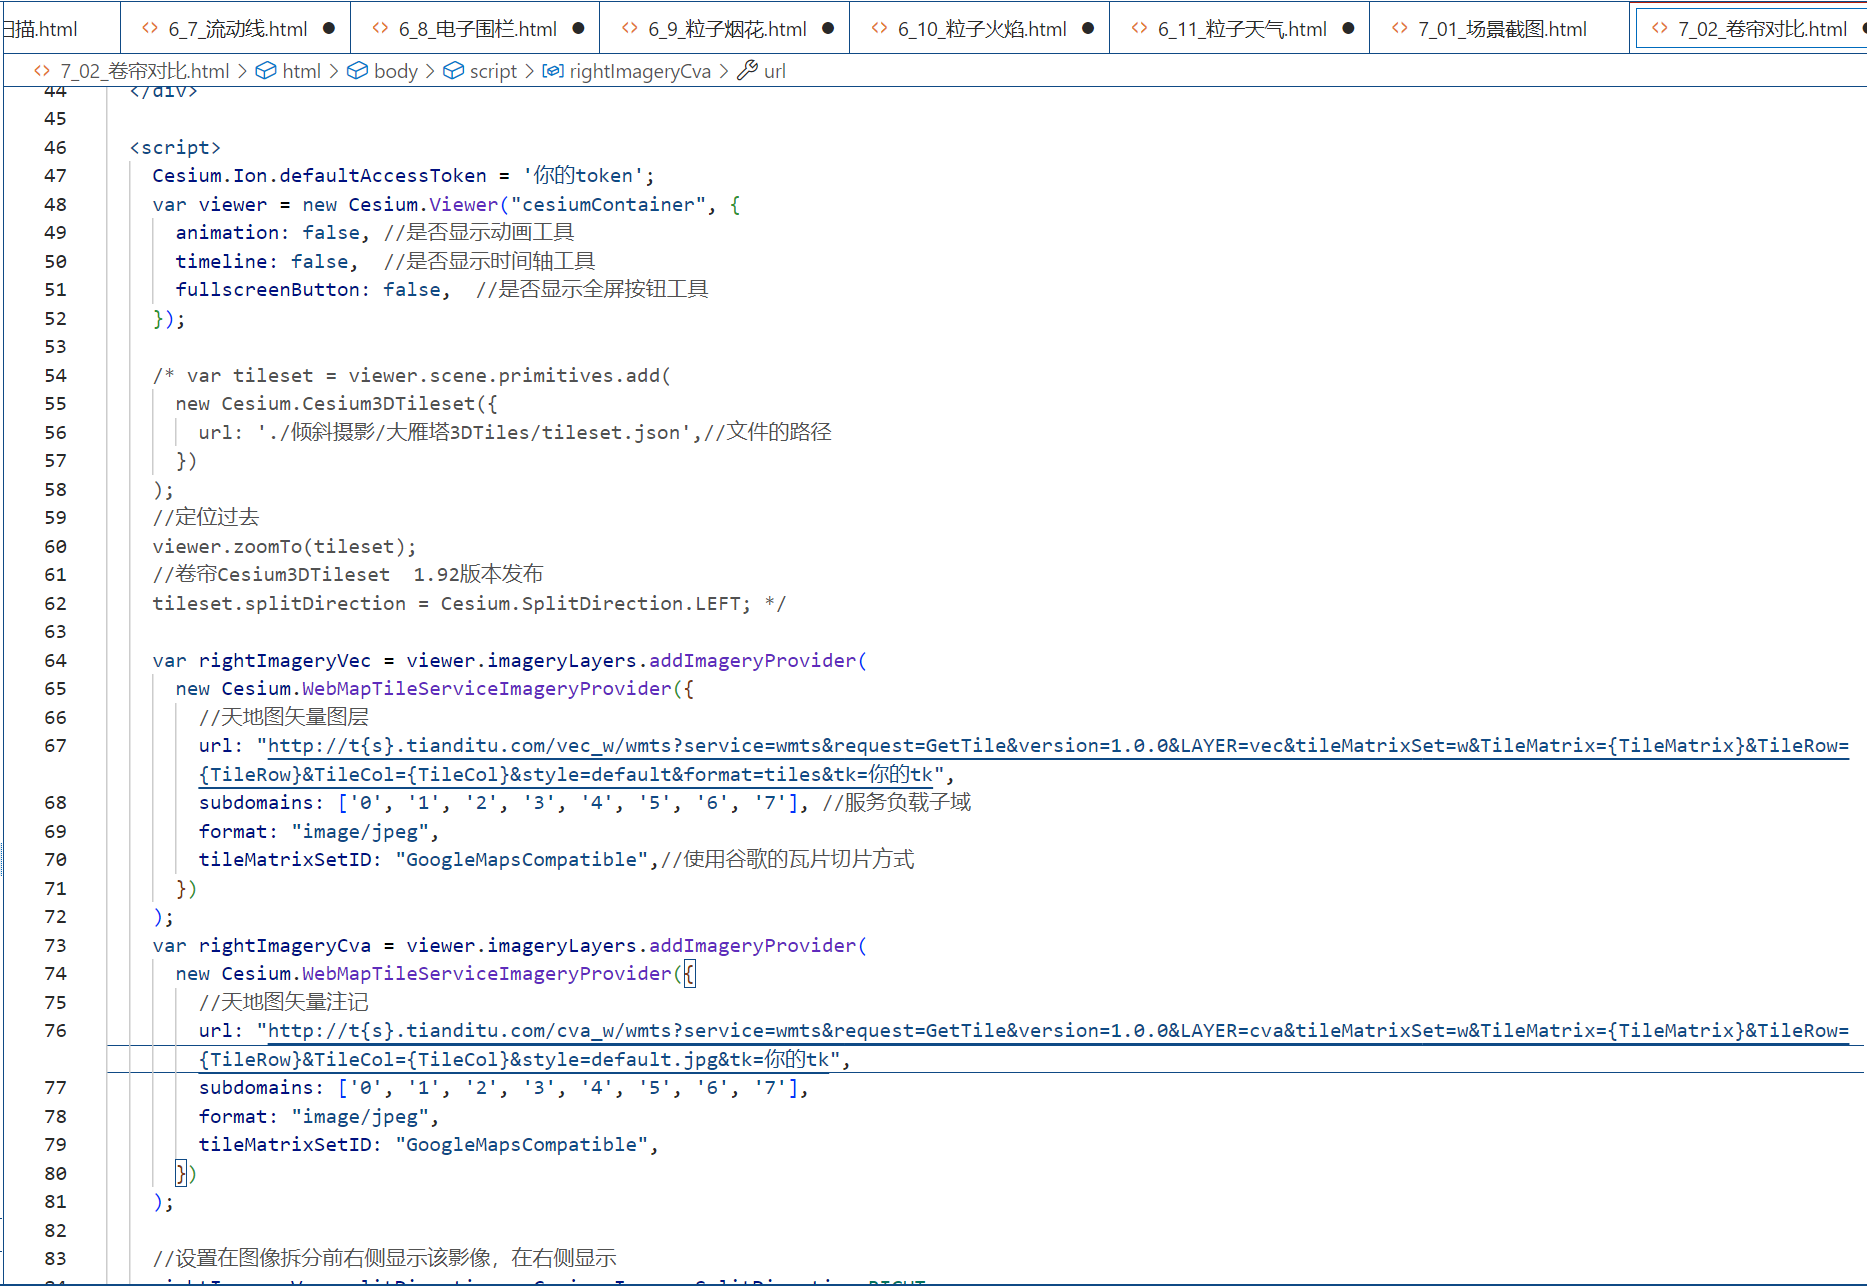This screenshot has height=1288, width=1867.
Task: Switch to the 6_9_粒子烟花.html tab
Action: pos(726,29)
